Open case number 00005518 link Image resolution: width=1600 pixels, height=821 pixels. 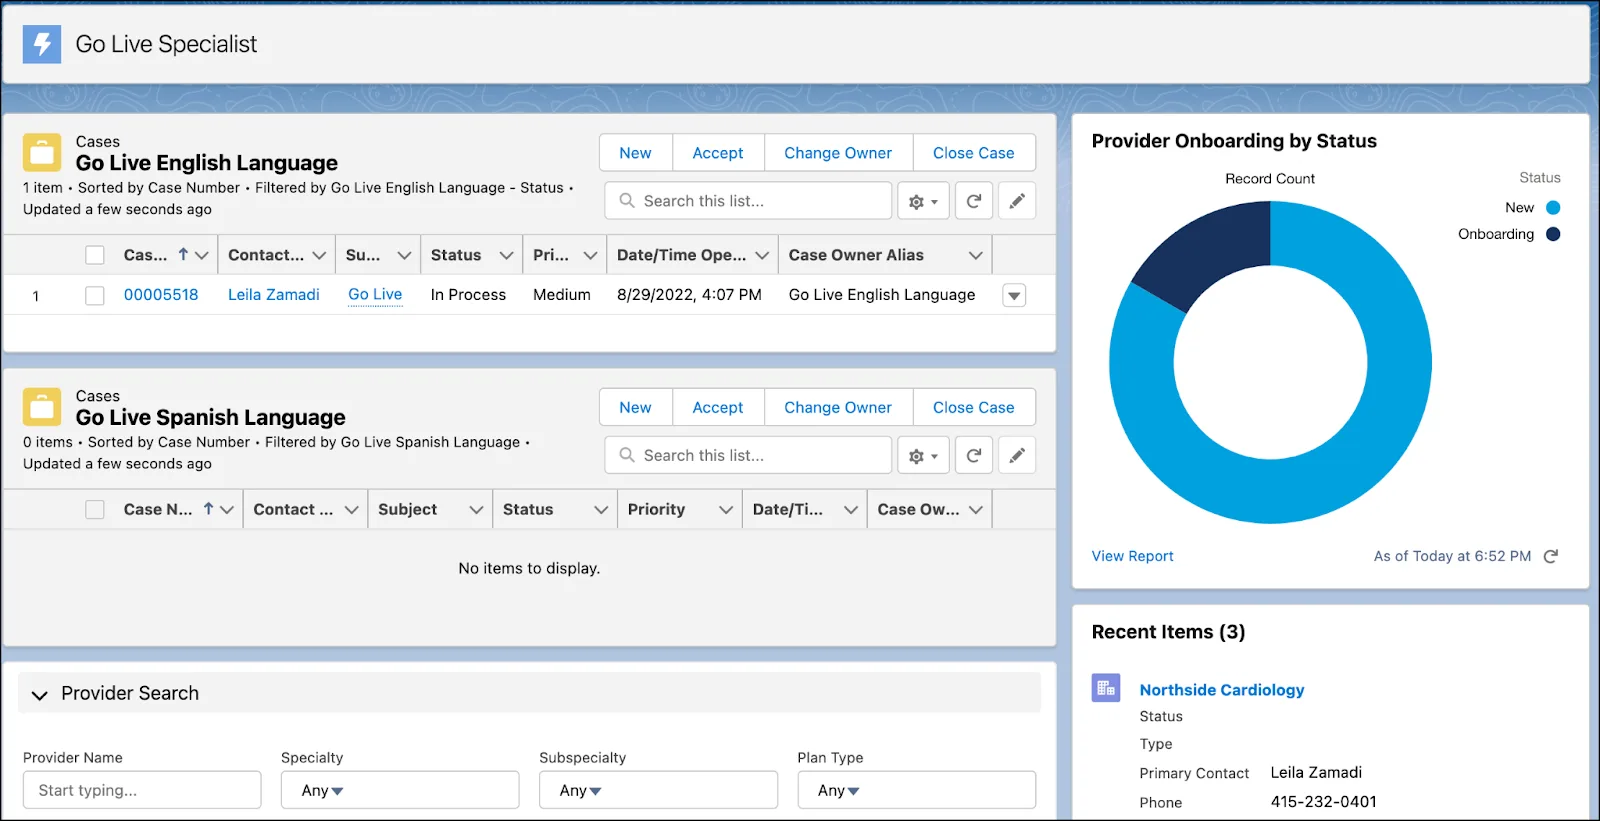161,295
